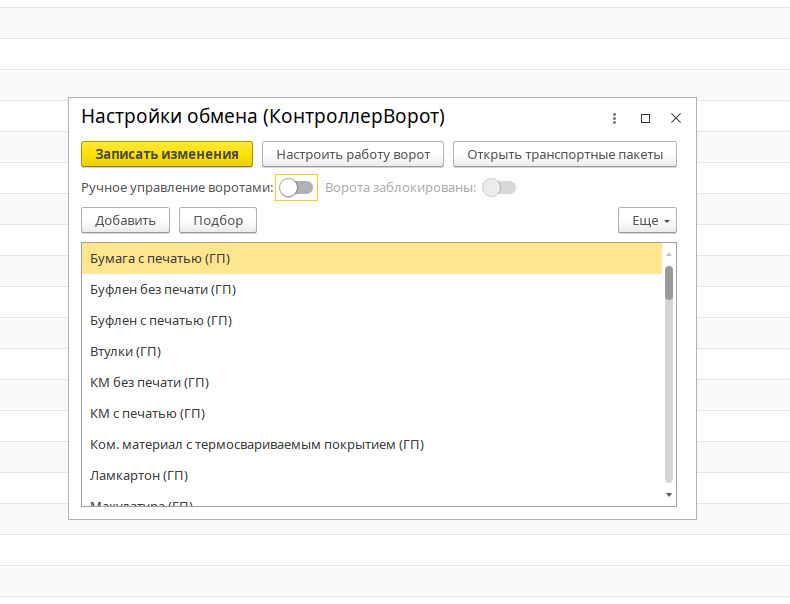Open Настроить работу ворот settings

point(353,154)
